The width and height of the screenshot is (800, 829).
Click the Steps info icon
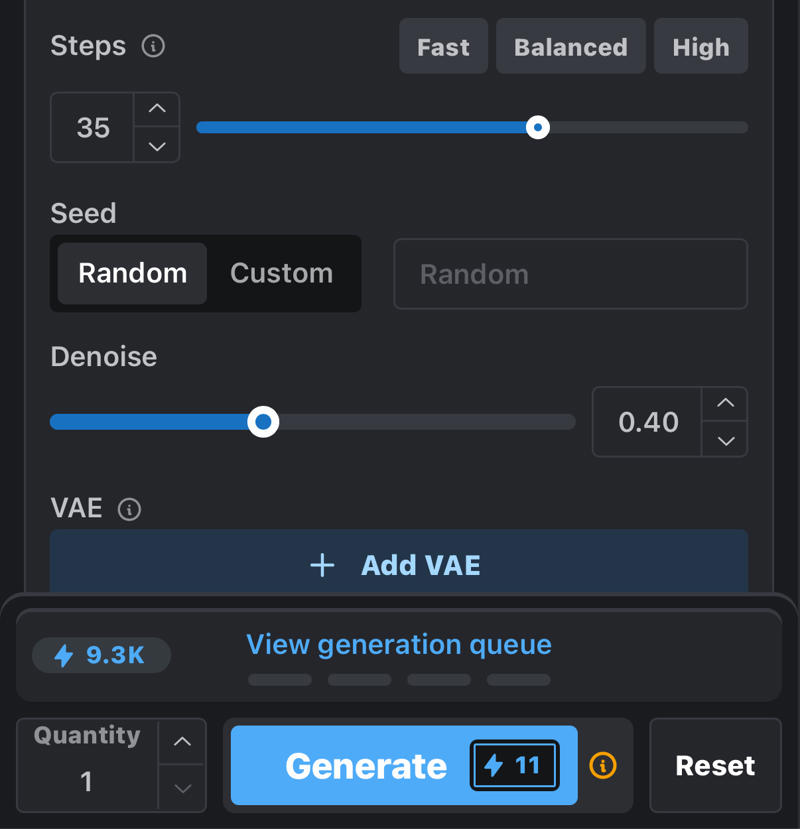153,46
